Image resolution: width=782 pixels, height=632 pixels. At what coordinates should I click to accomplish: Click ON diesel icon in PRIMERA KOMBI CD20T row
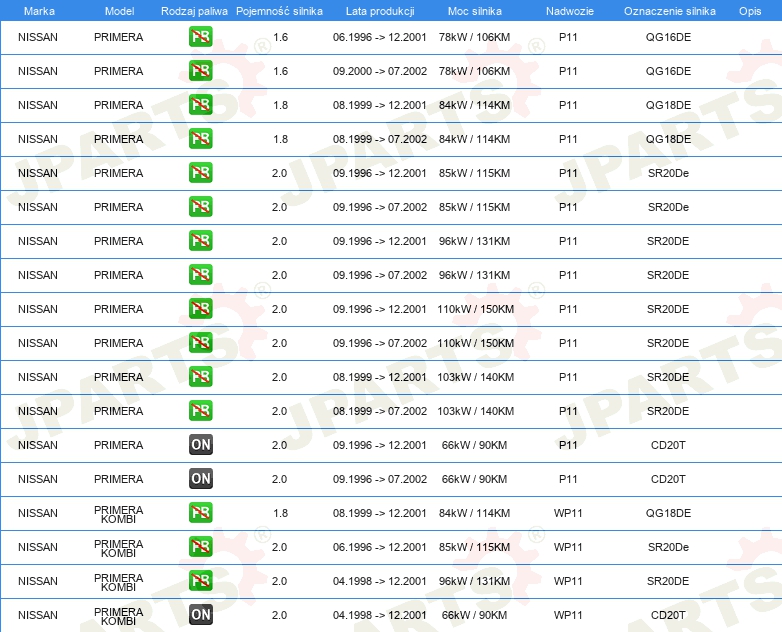[200, 614]
